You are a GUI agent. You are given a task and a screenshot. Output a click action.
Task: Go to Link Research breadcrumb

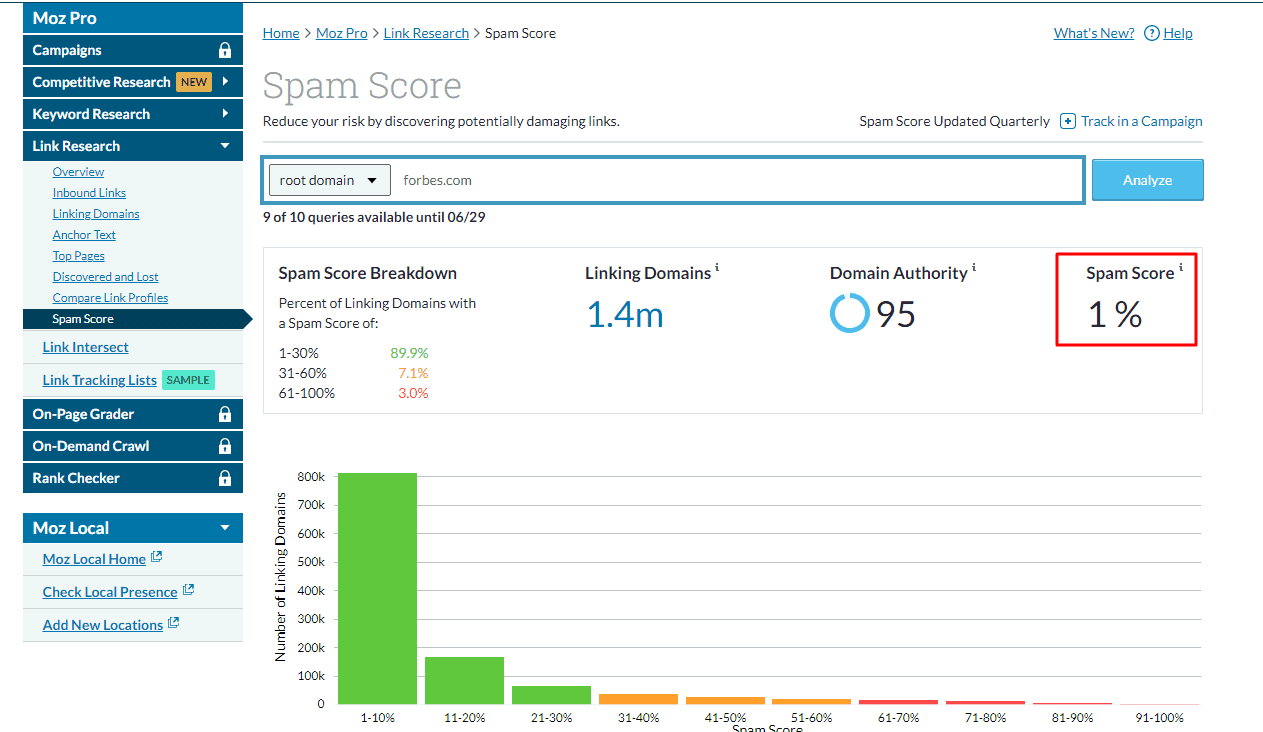coord(426,33)
